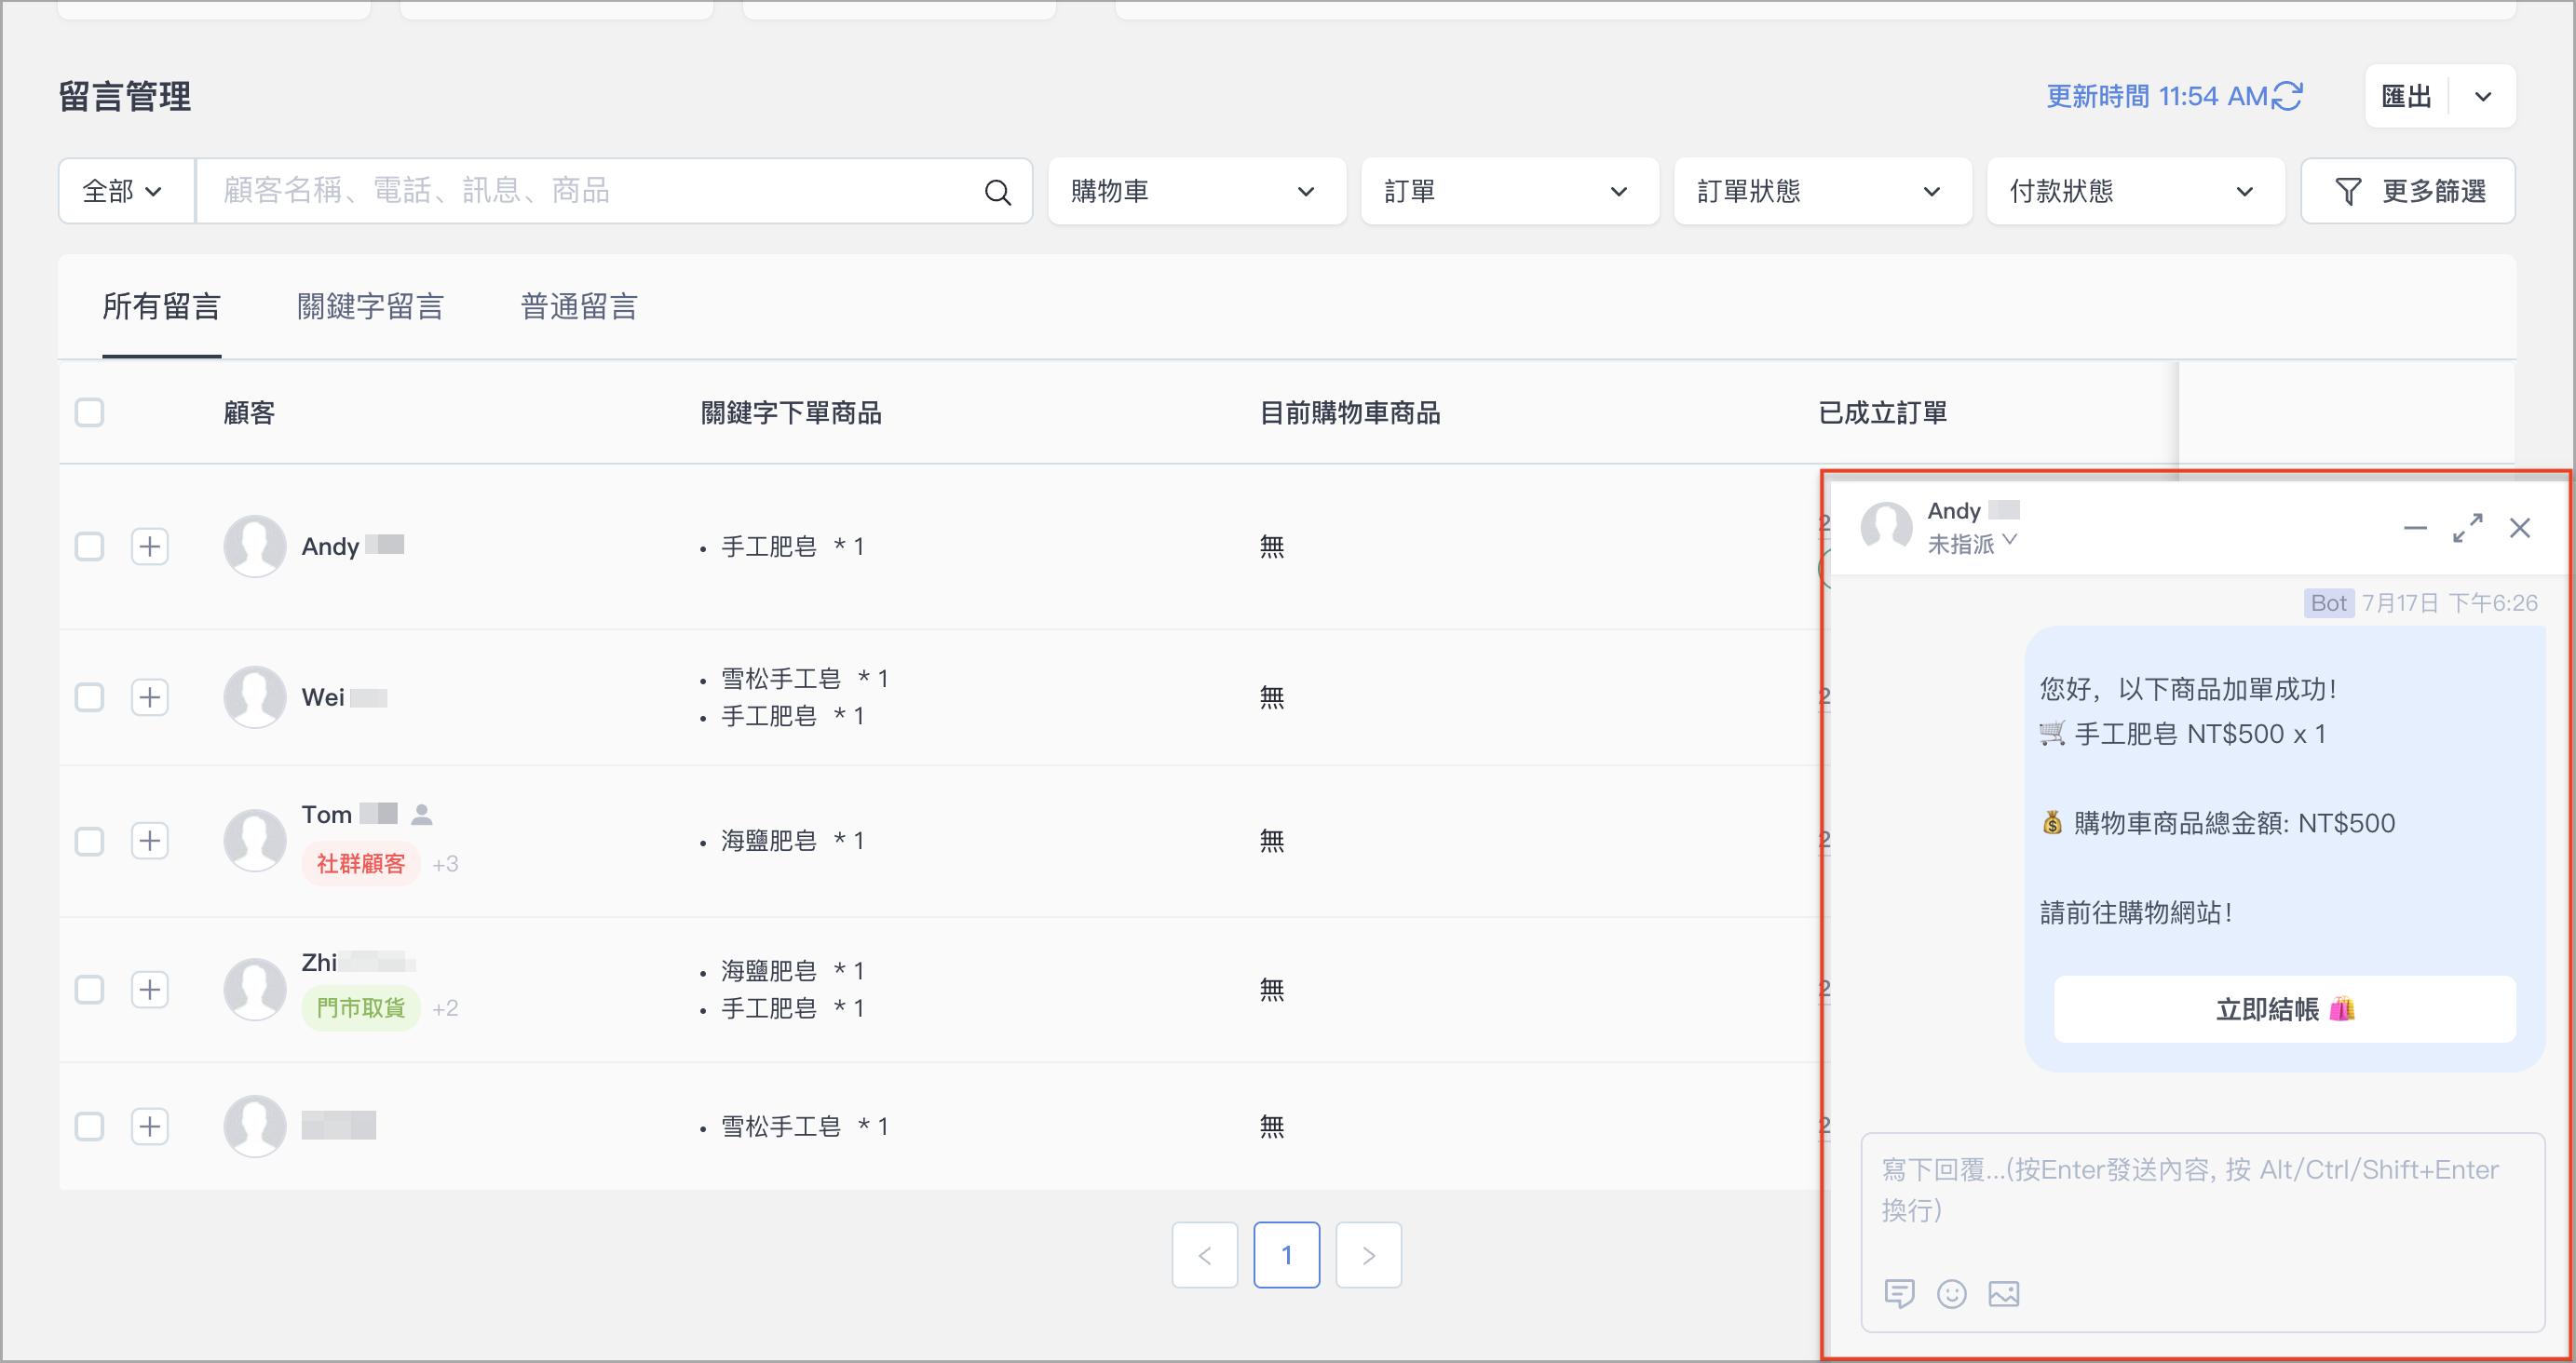Viewport: 2576px width, 1363px height.
Task: Open the 購物車 filter dropdown
Action: (x=1197, y=191)
